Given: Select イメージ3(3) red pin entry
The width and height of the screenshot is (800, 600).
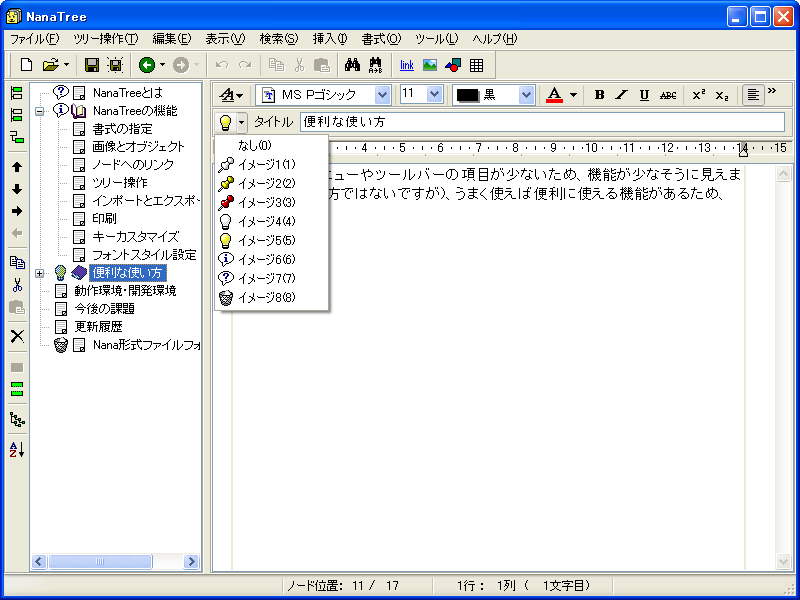Looking at the screenshot, I should (271, 203).
